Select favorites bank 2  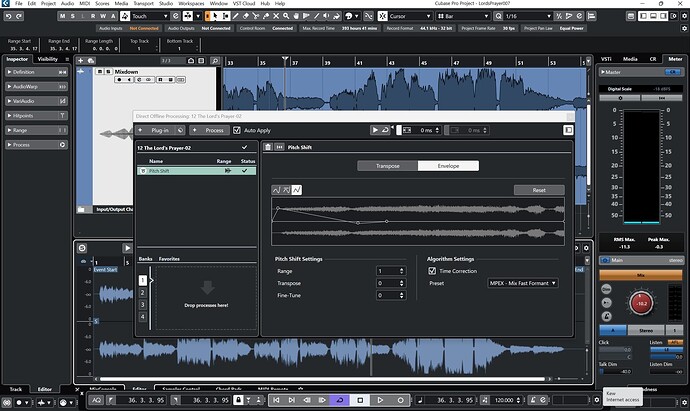coord(143,293)
